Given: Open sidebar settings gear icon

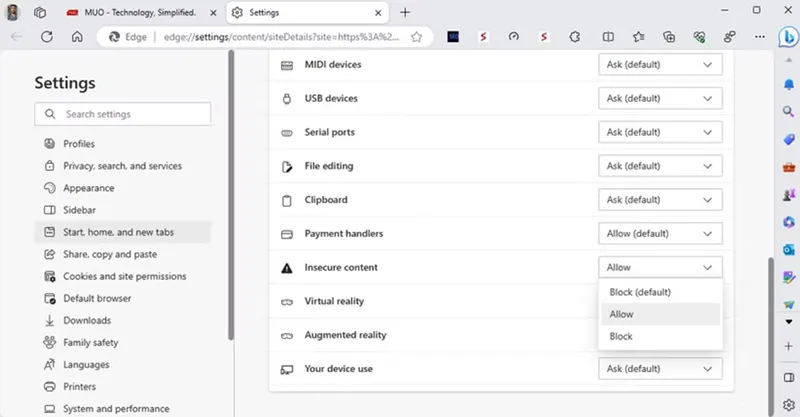Looking at the screenshot, I should tap(788, 403).
